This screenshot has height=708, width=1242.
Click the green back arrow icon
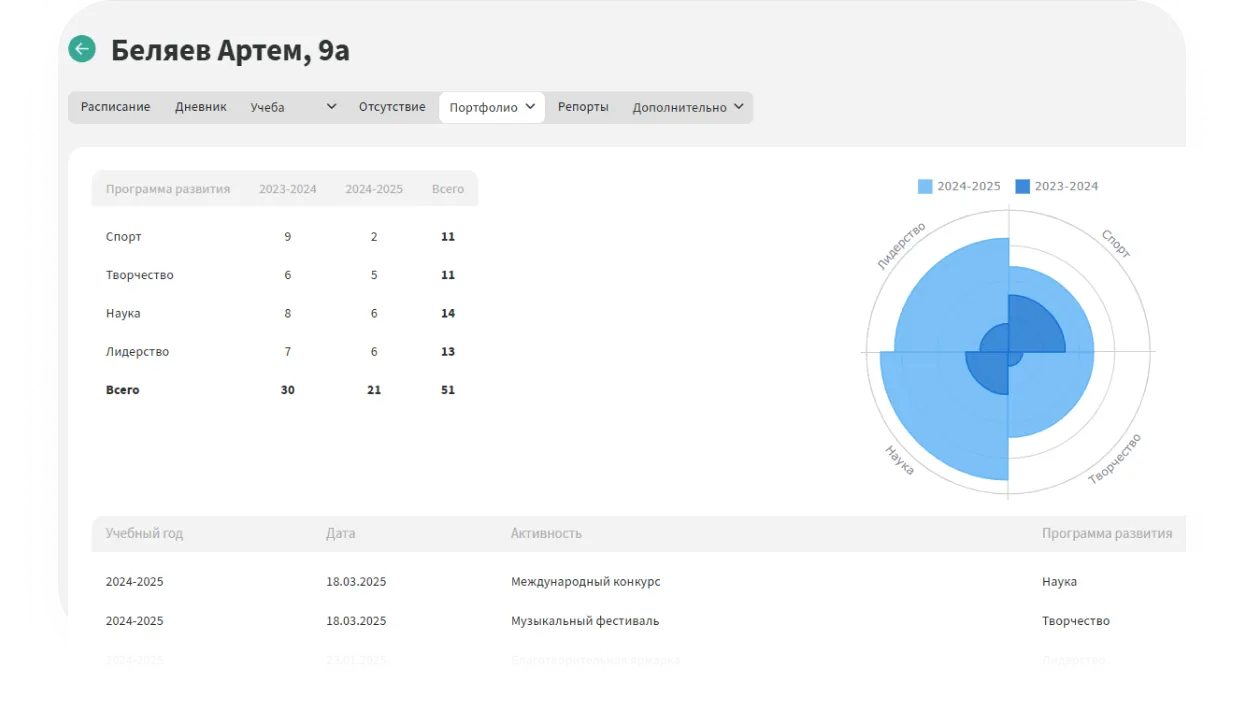(82, 49)
